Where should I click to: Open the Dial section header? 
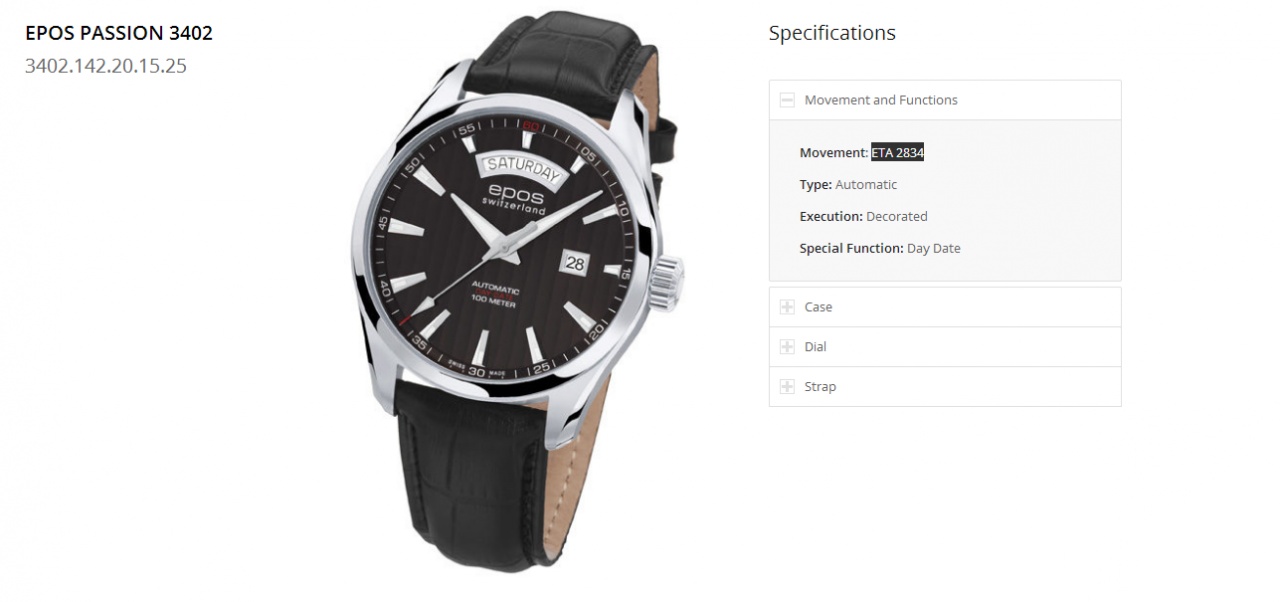point(945,347)
